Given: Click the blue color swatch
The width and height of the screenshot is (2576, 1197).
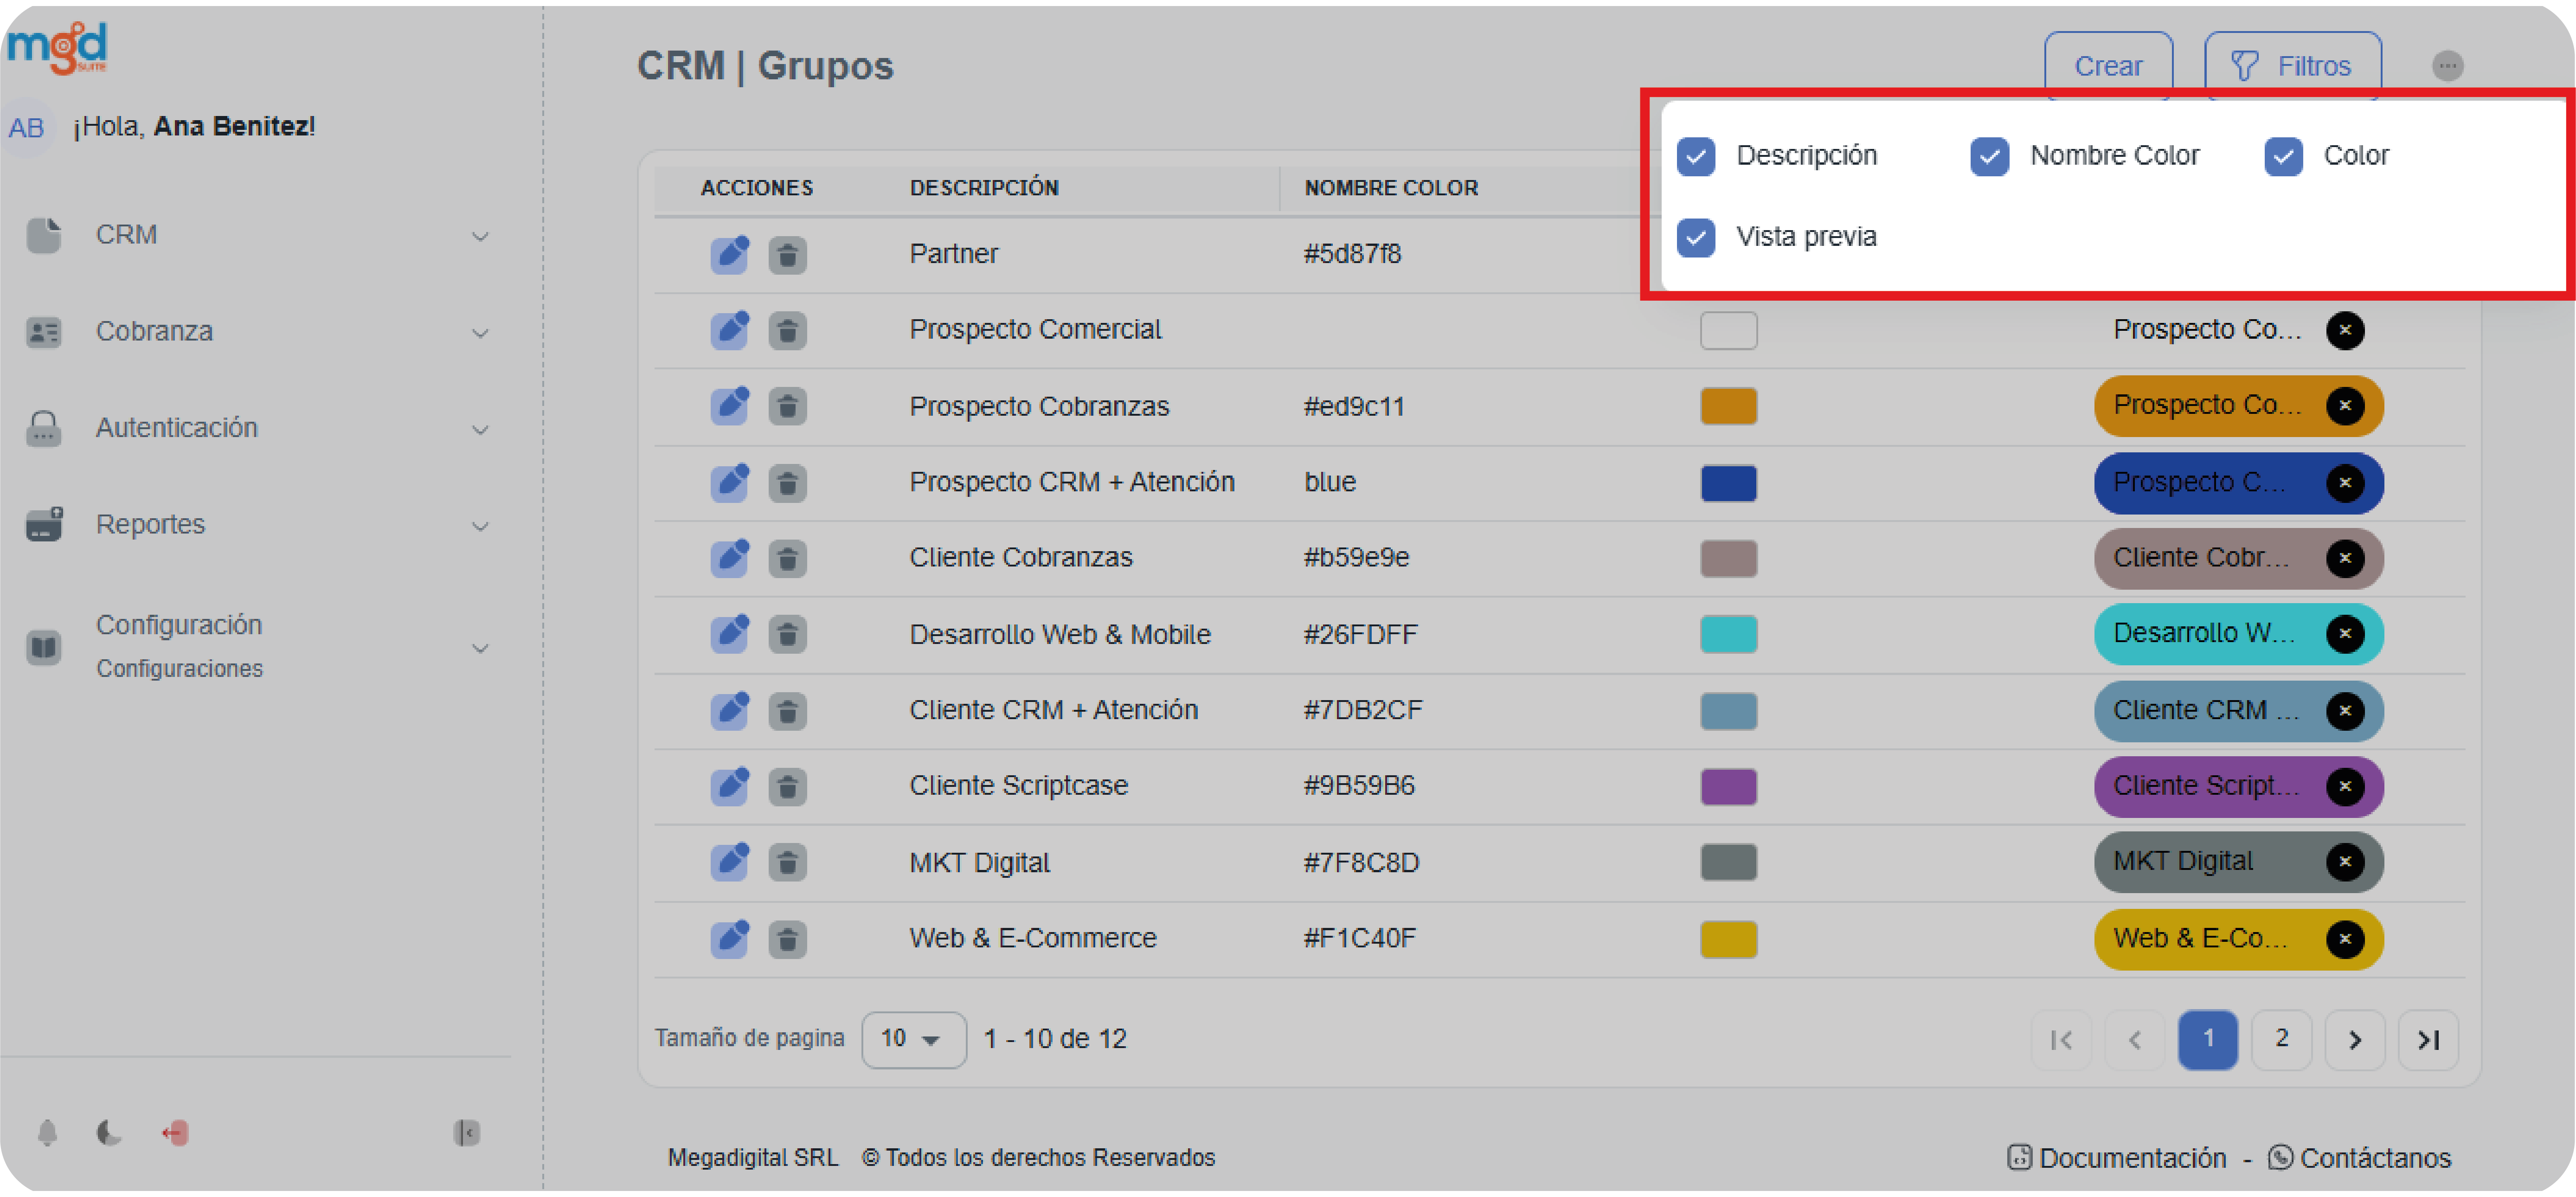Looking at the screenshot, I should (1728, 483).
